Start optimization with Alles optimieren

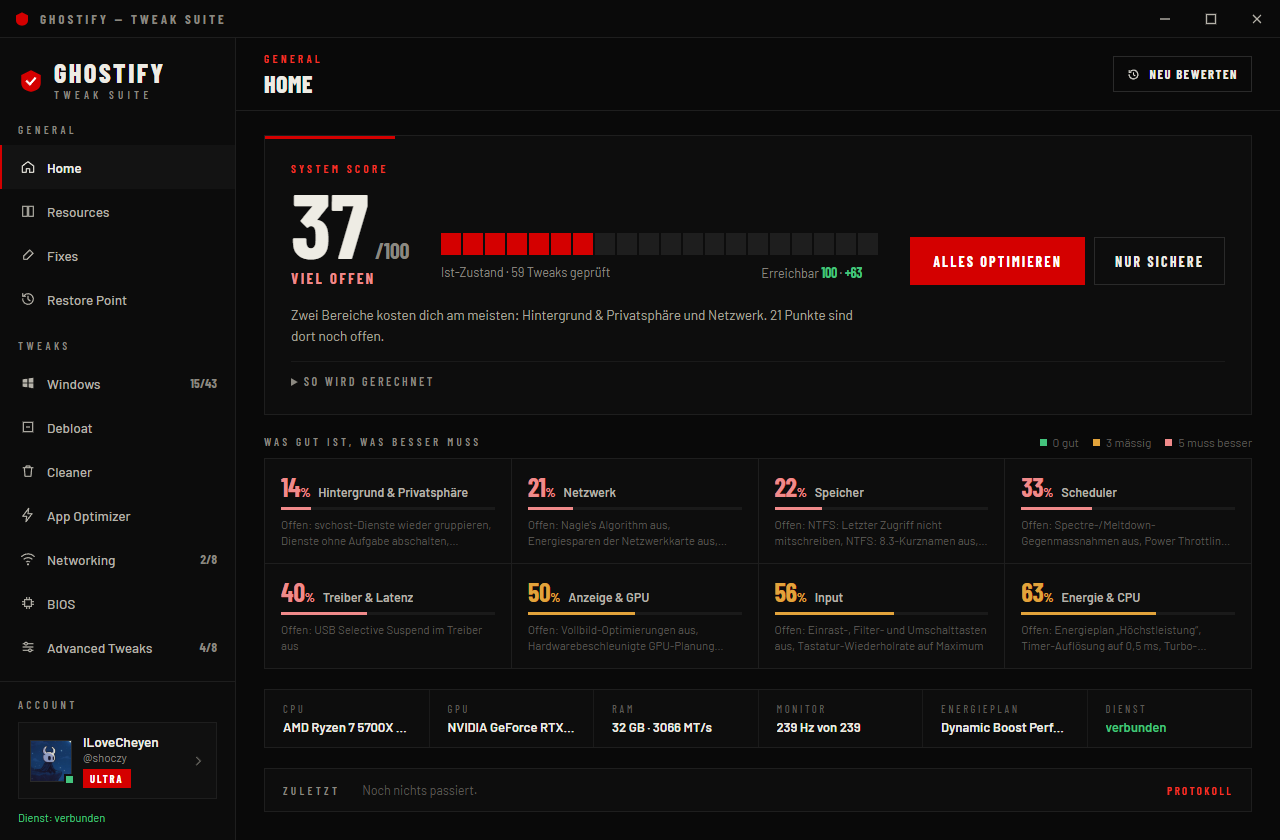(x=997, y=261)
